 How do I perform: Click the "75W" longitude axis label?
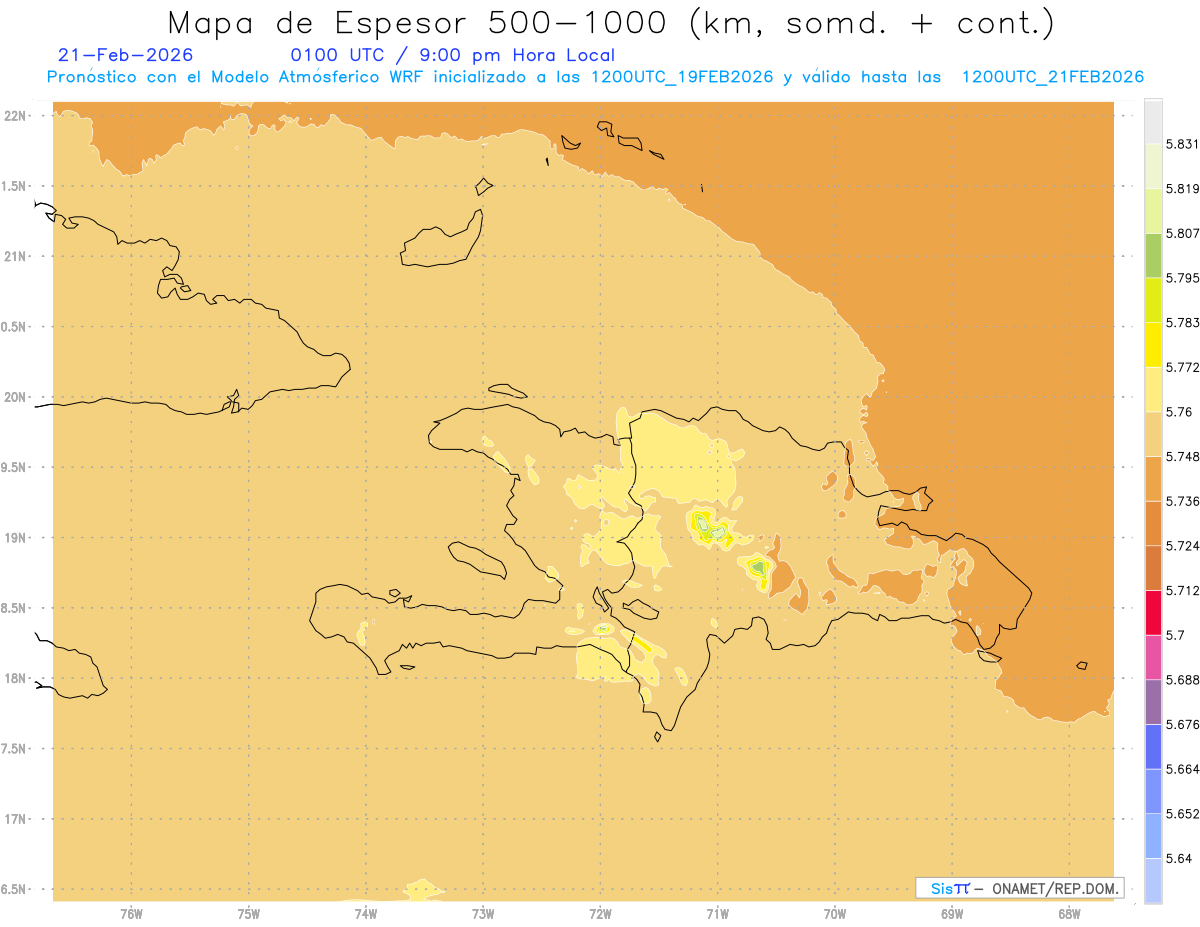click(248, 914)
